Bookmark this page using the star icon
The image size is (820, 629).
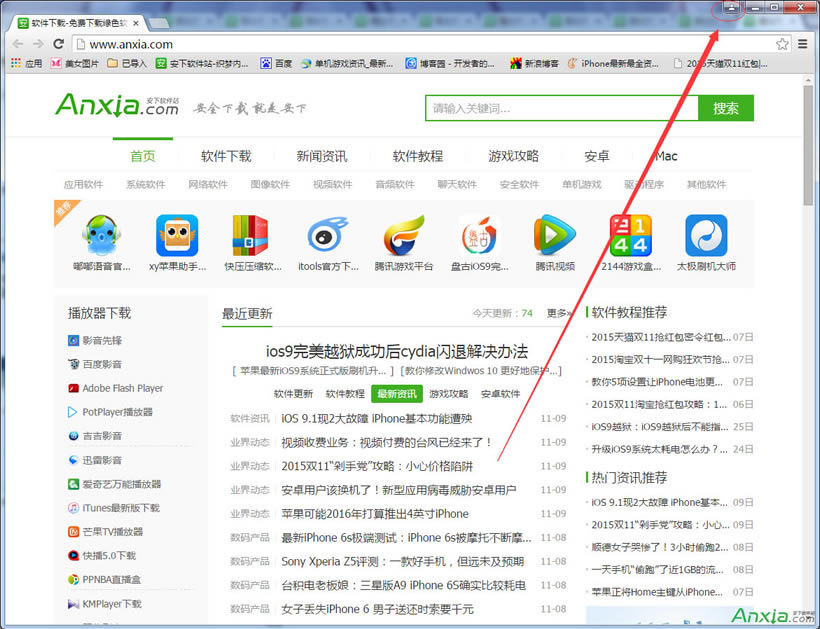click(x=782, y=44)
